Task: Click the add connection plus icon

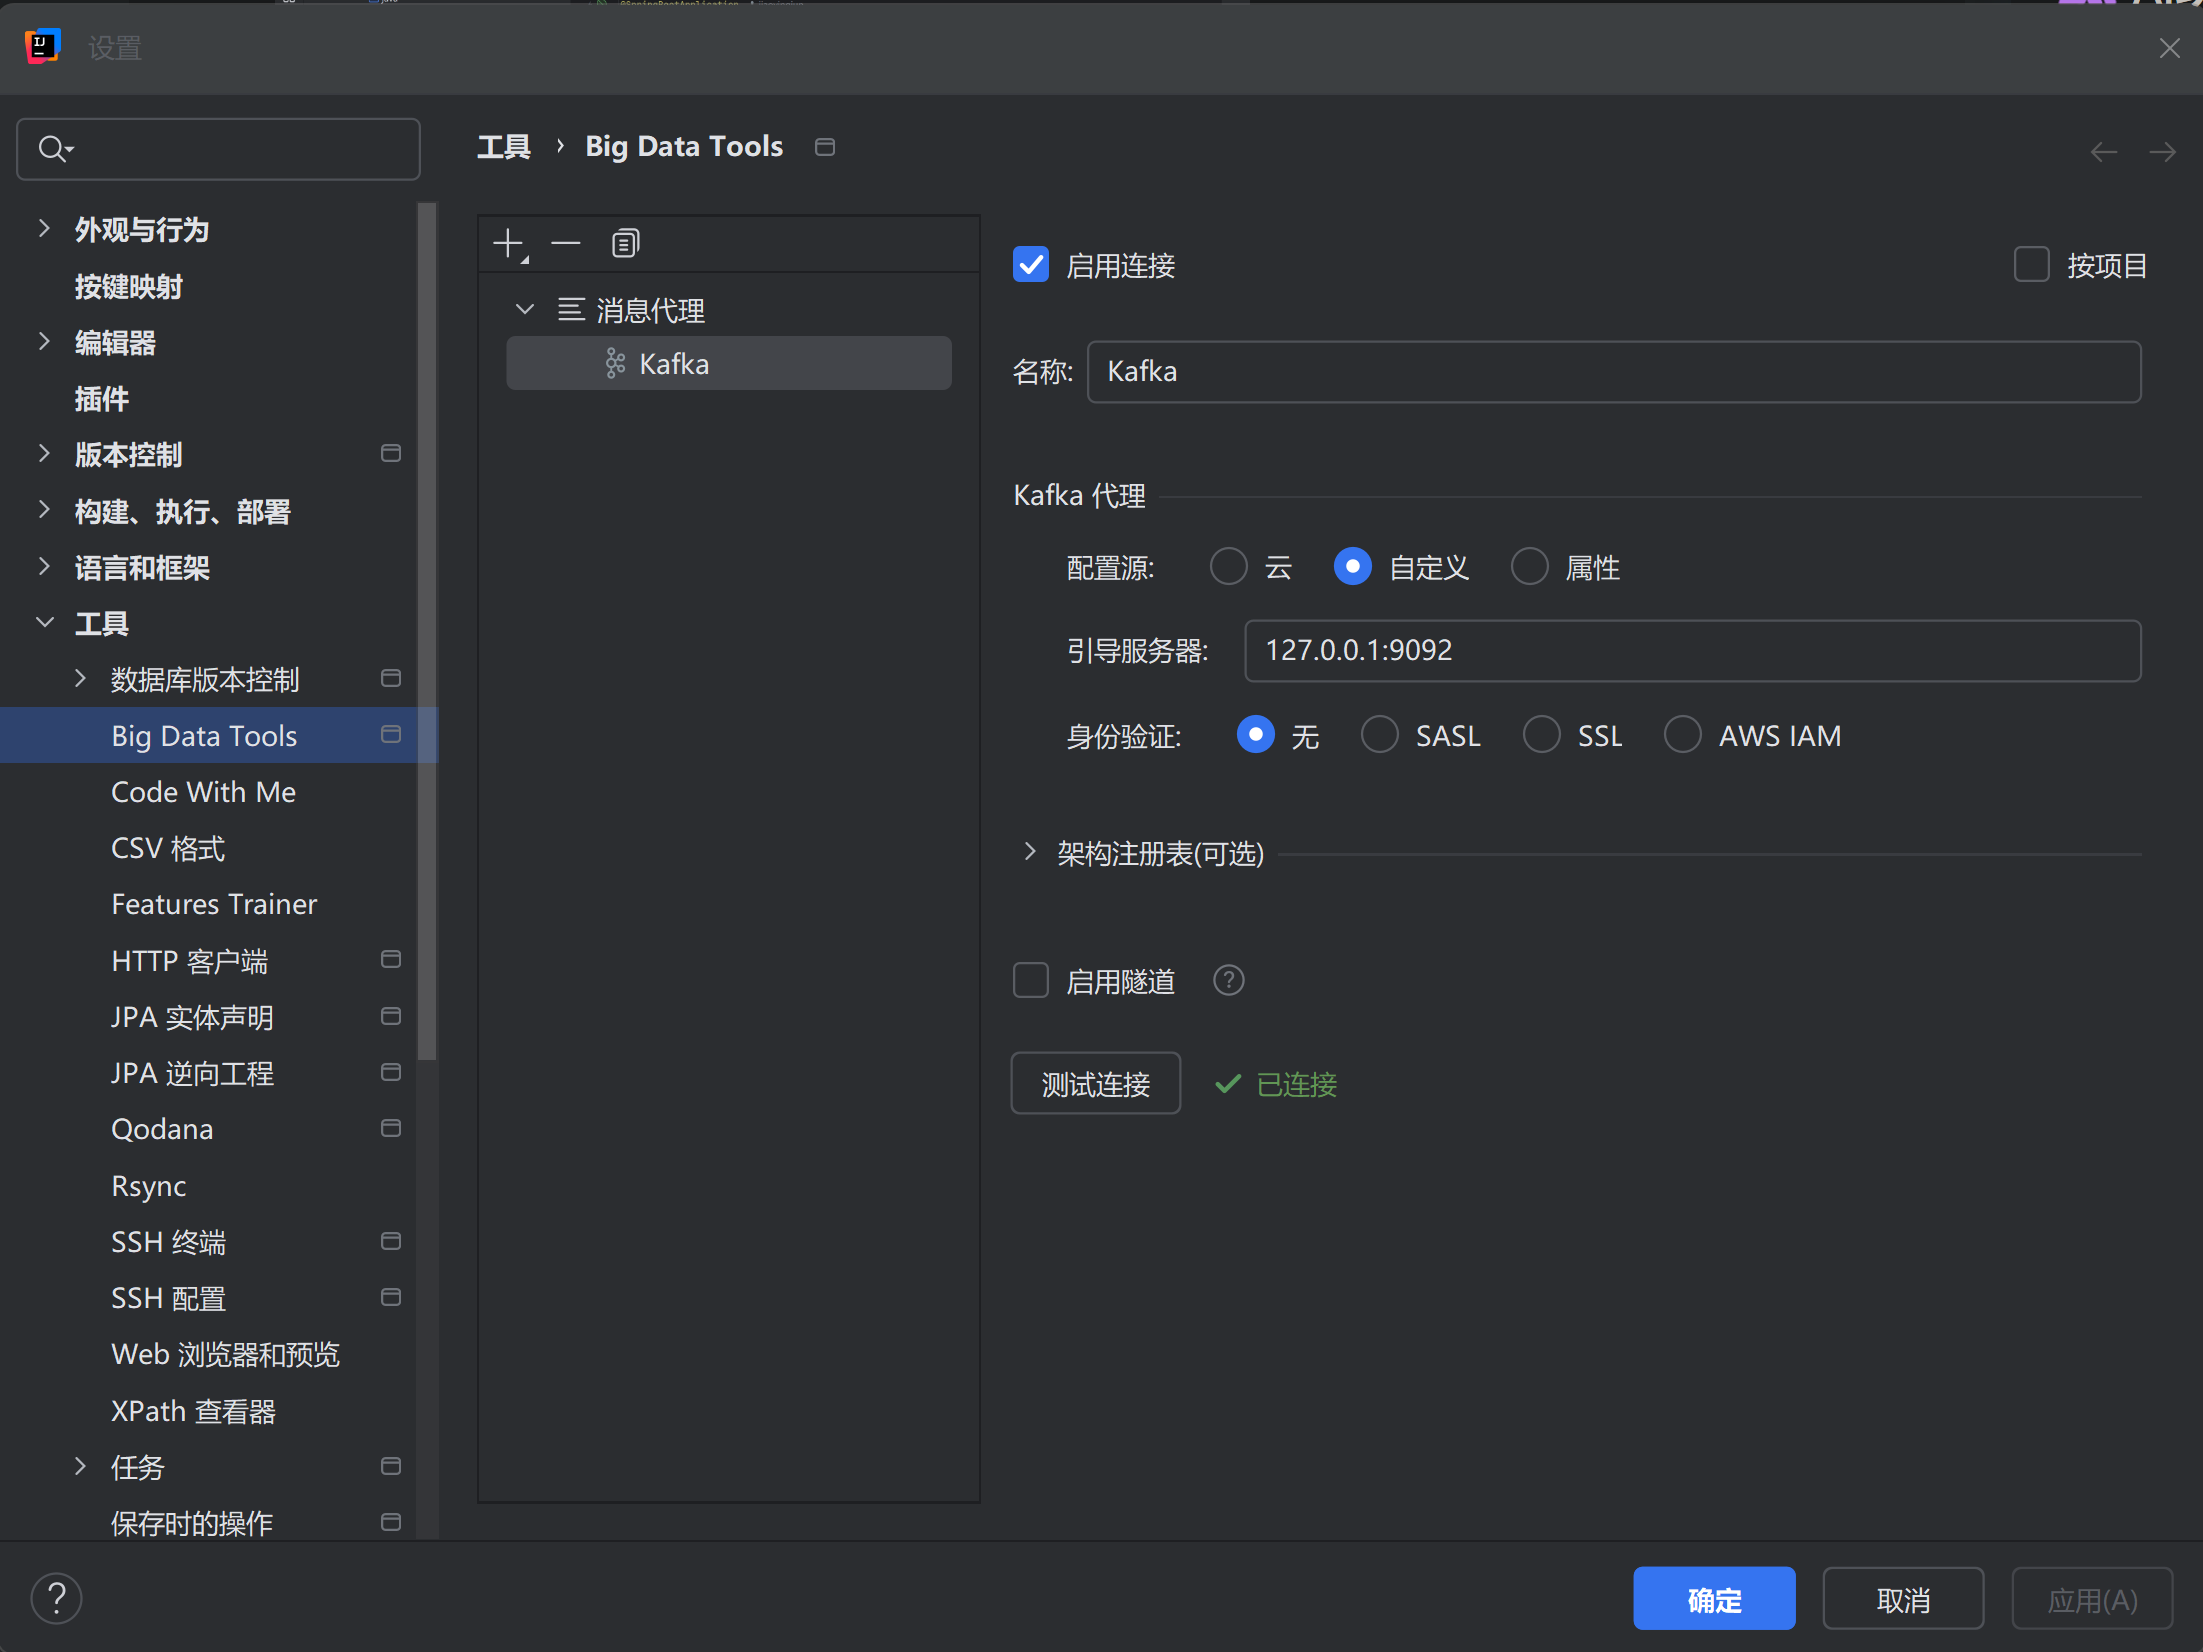Action: pos(510,244)
